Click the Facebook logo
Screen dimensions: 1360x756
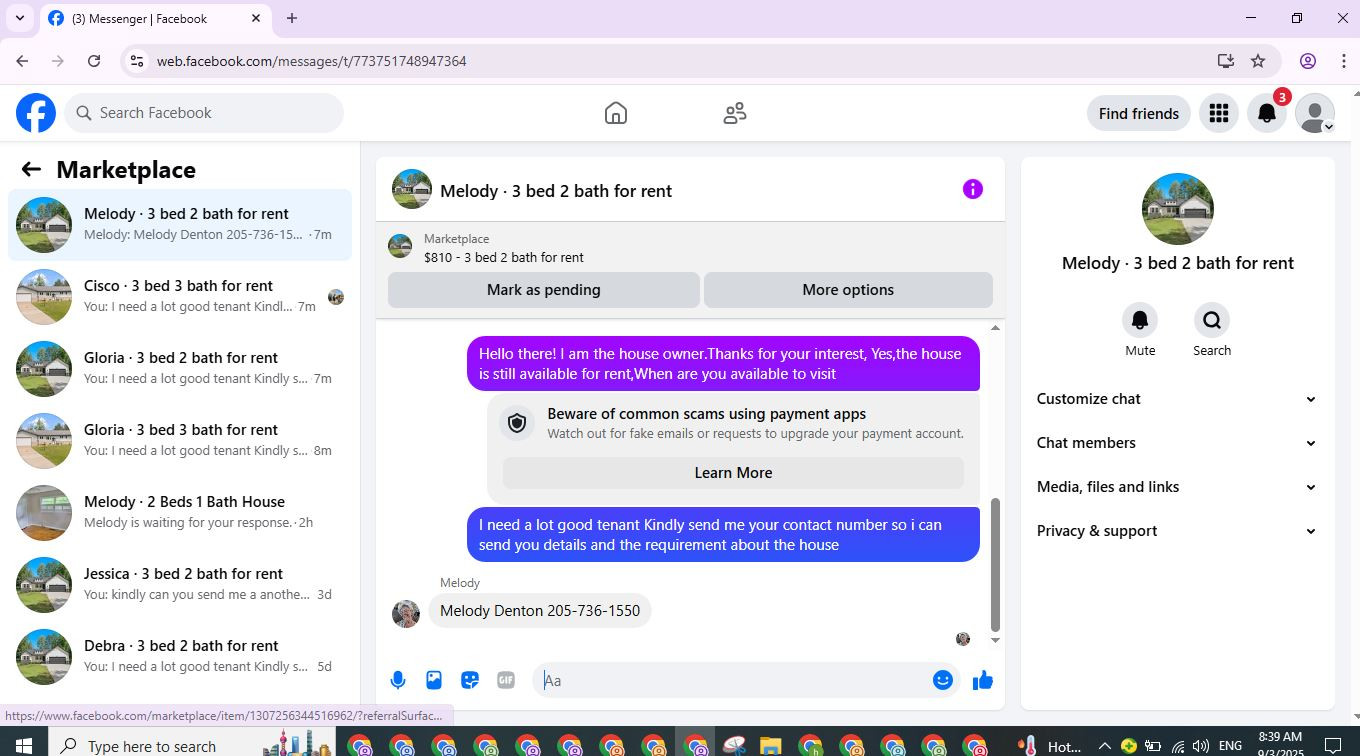36,113
